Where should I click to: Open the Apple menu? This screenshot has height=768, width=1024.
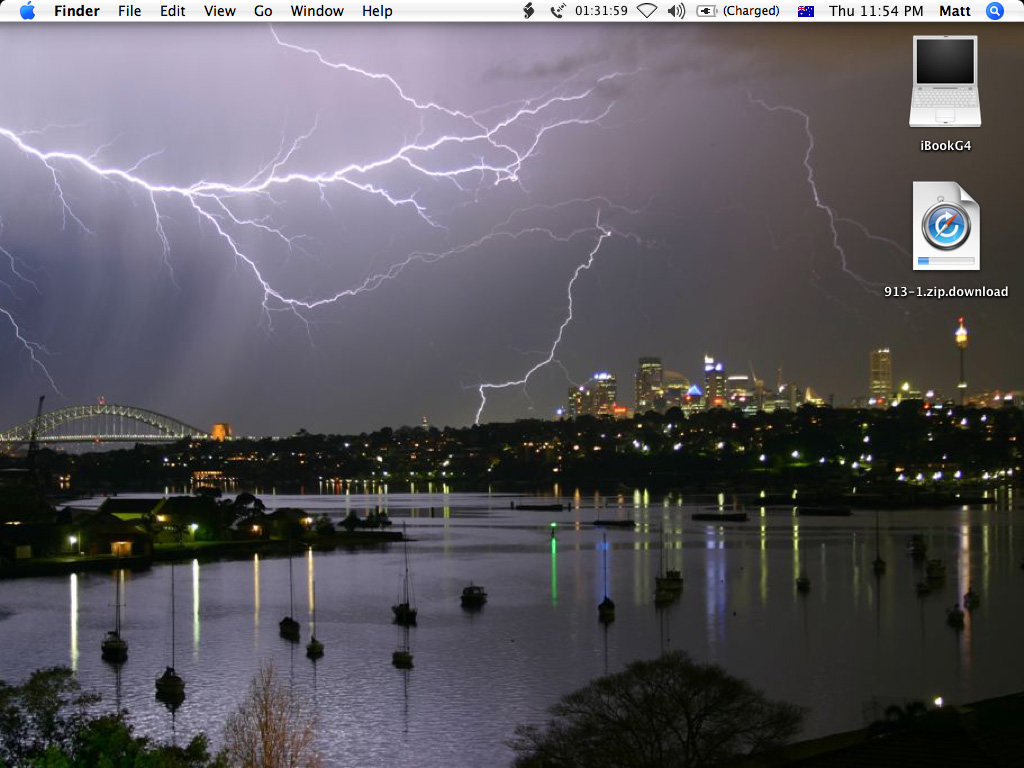tap(27, 10)
